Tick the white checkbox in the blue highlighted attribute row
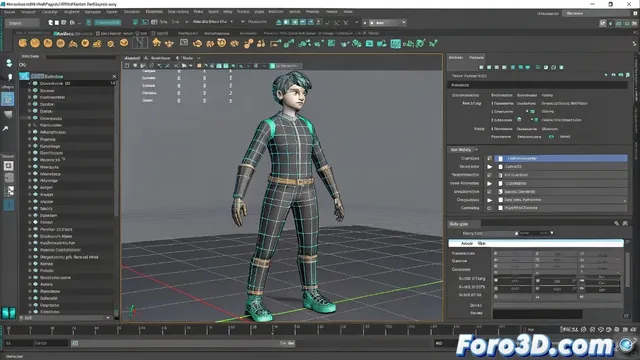This screenshot has height=360, width=640. pyautogui.click(x=500, y=158)
